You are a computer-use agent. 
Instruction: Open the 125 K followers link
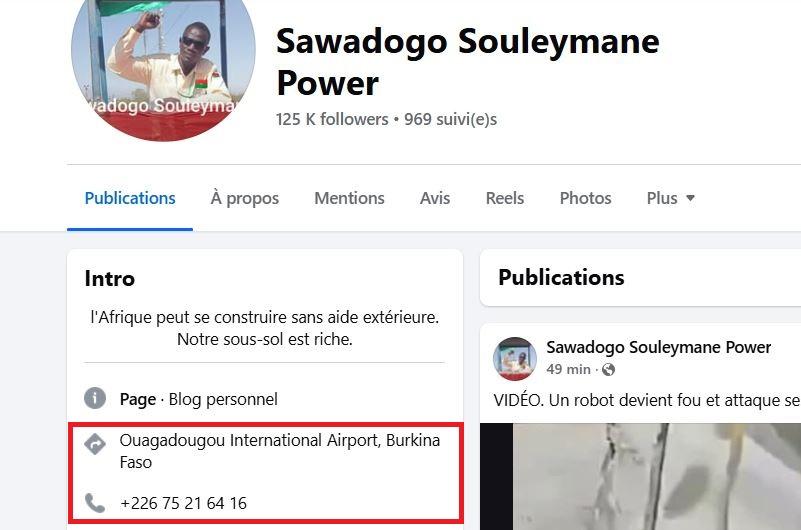pos(332,119)
